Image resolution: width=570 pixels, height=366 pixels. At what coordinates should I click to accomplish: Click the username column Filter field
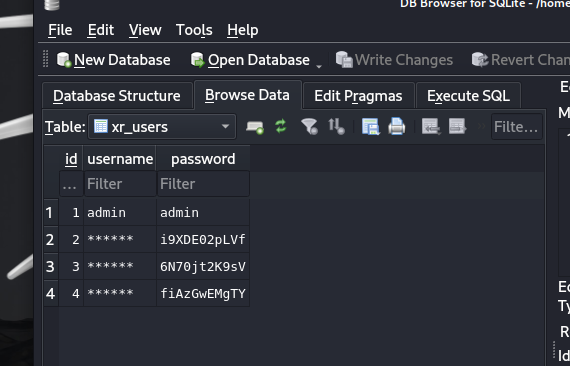coord(120,184)
